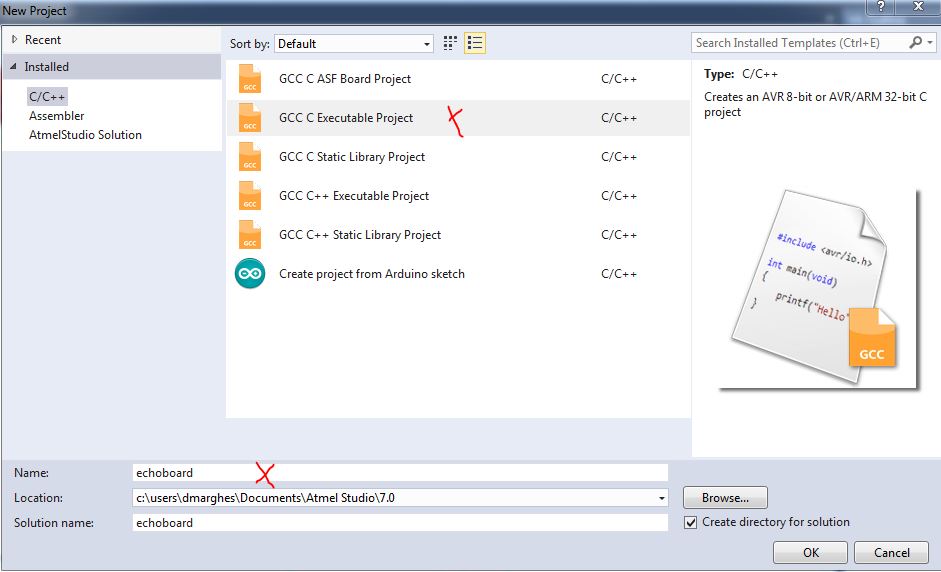Click the GCC C Executable Project file icon
Viewport: 941px width, 572px height.
(x=250, y=118)
